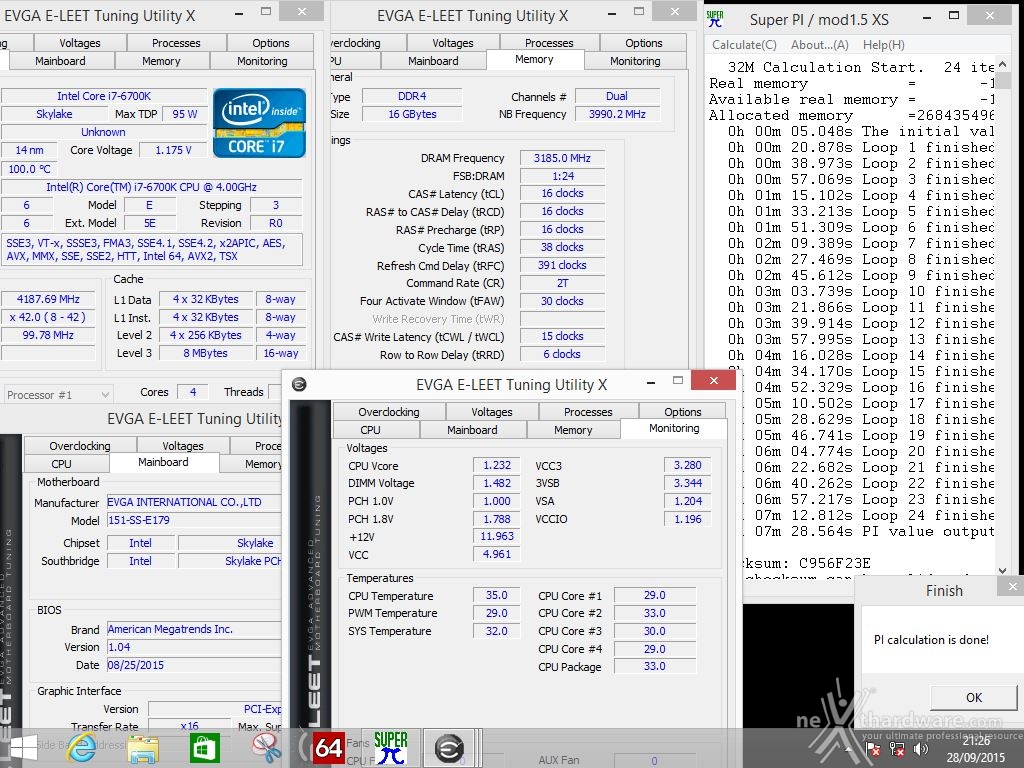1024x768 pixels.
Task: Click E-LEET logo icon in Monitoring window title
Action: pyautogui.click(x=299, y=385)
